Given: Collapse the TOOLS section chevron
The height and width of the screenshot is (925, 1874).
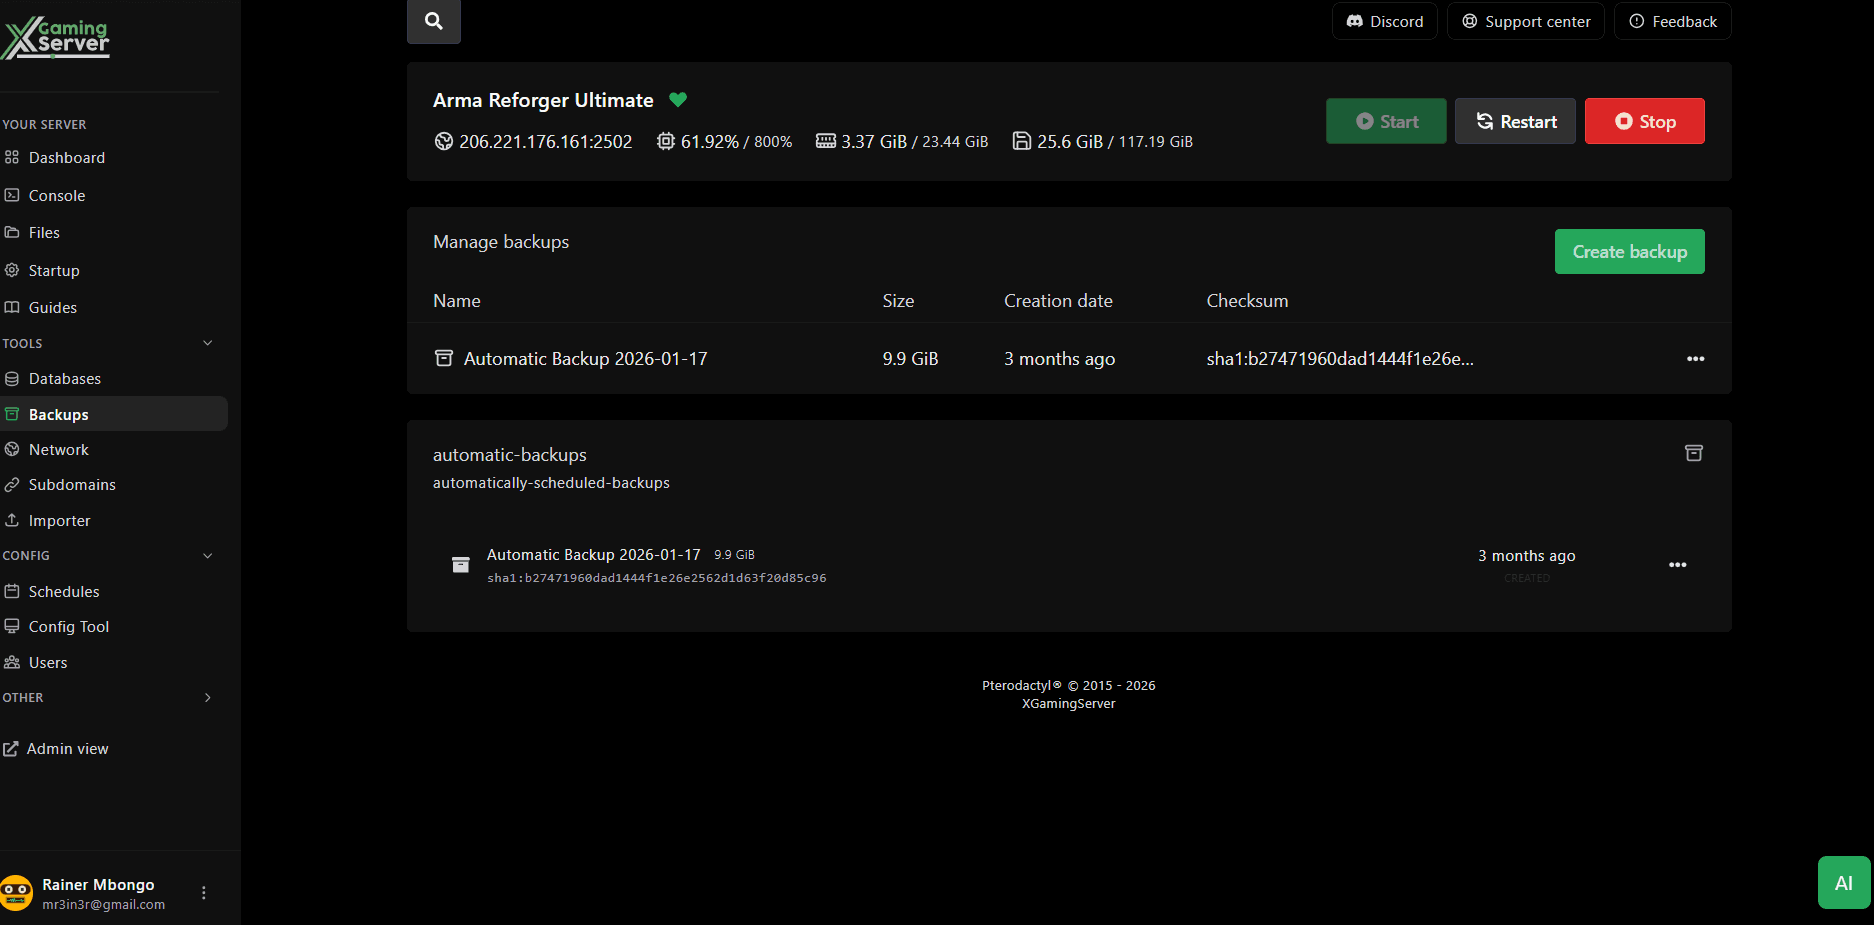Looking at the screenshot, I should coord(208,343).
